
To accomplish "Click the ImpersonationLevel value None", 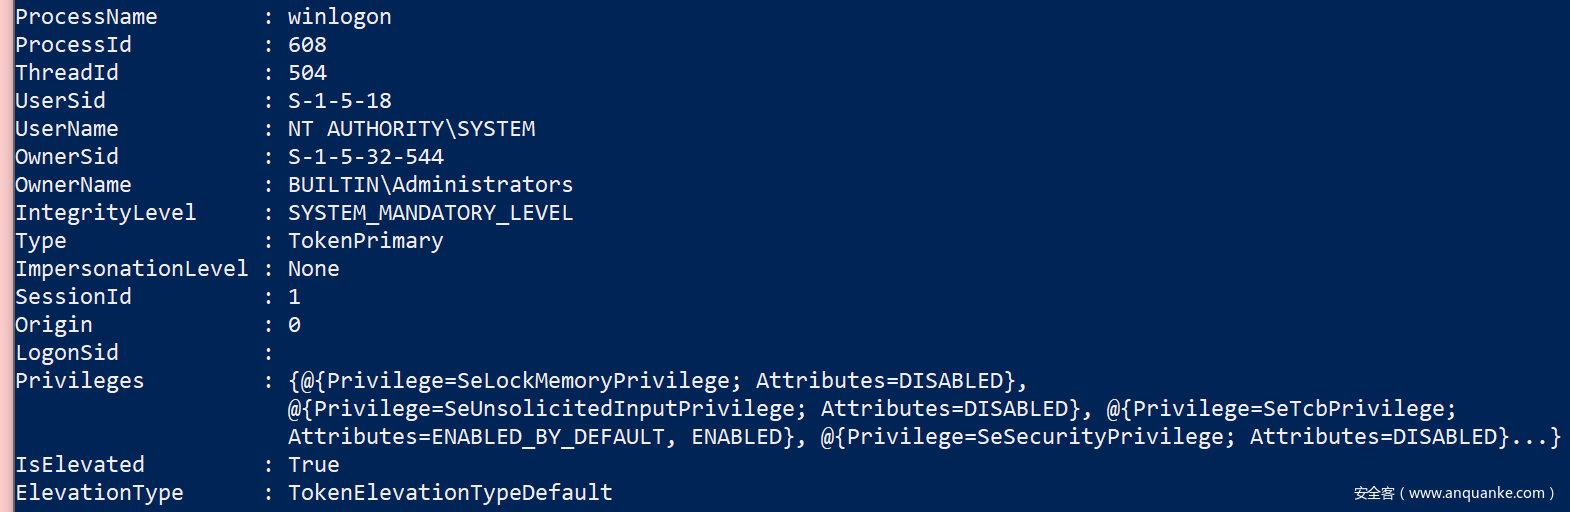I will (x=313, y=269).
